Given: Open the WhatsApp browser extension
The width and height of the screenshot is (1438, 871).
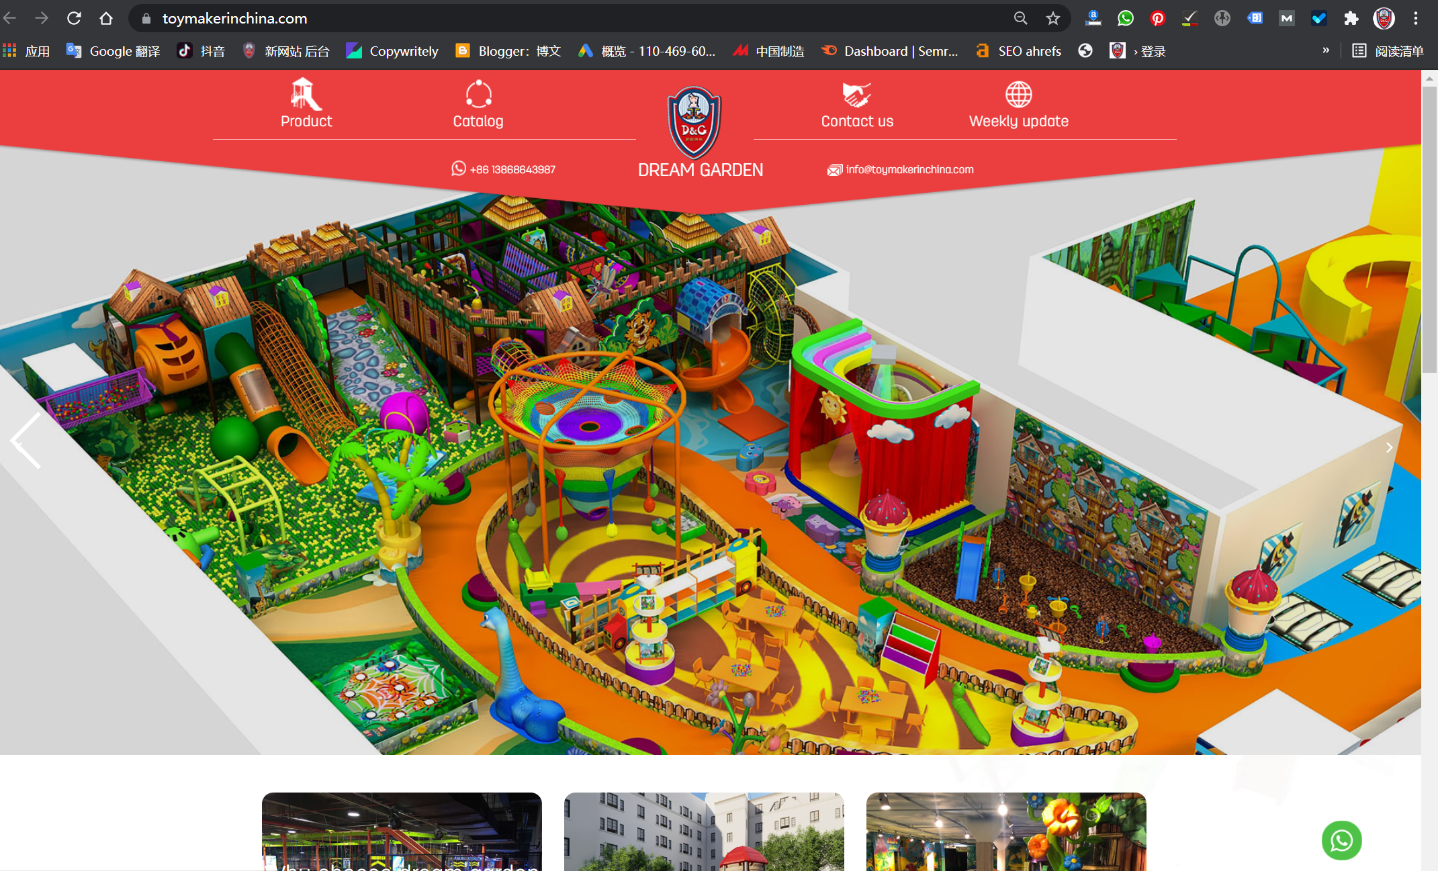Looking at the screenshot, I should (x=1126, y=18).
